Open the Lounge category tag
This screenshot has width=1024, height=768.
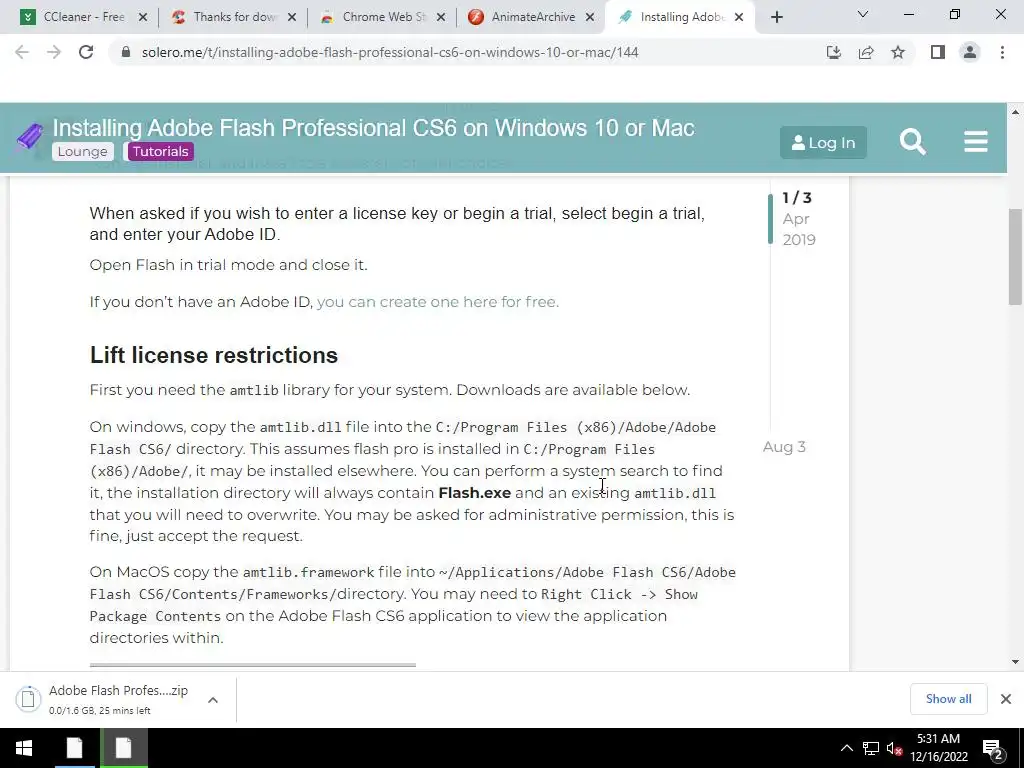[x=82, y=152]
